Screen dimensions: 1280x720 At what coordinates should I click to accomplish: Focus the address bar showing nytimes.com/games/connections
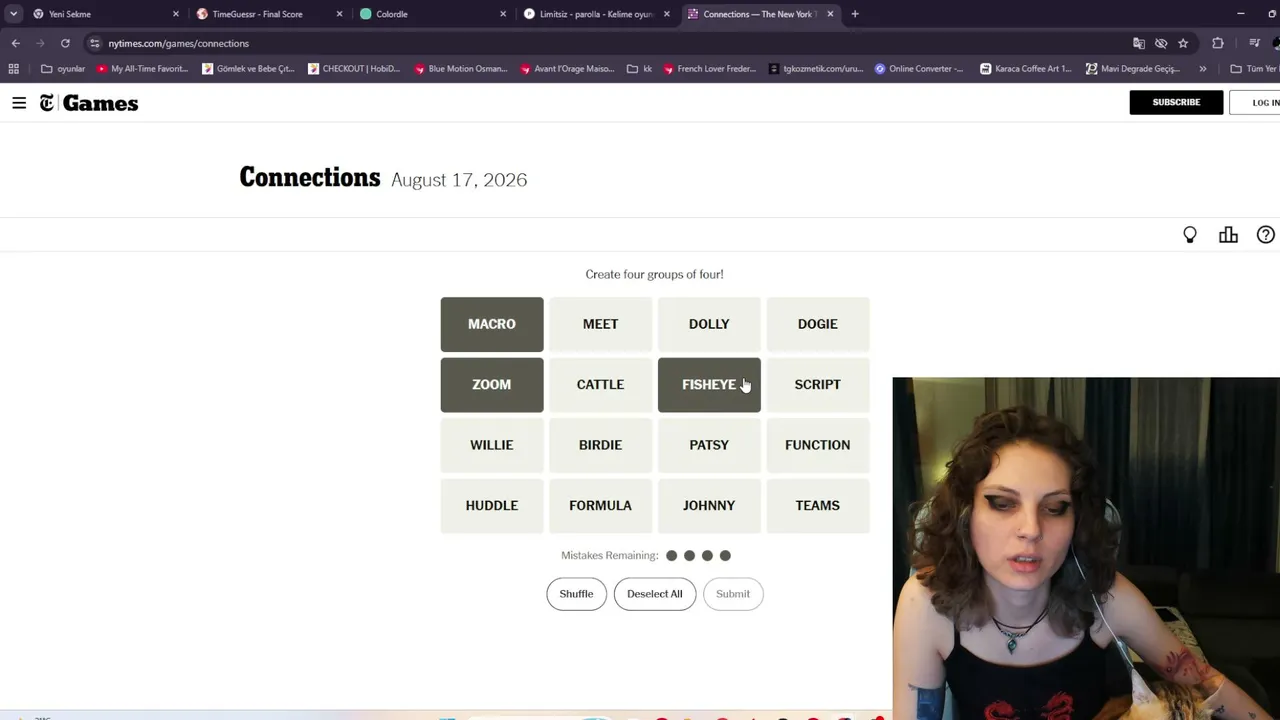coord(610,43)
